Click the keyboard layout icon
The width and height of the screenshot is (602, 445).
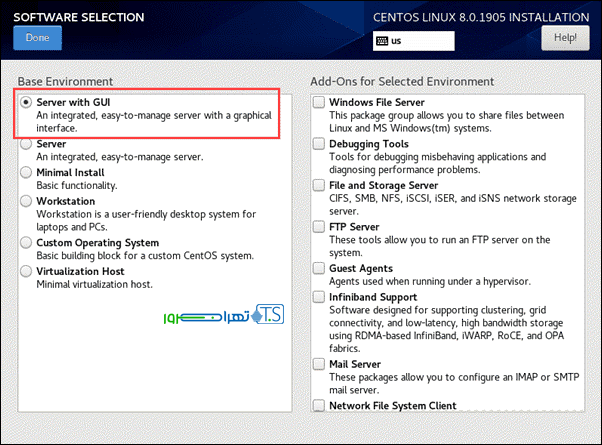pyautogui.click(x=382, y=42)
